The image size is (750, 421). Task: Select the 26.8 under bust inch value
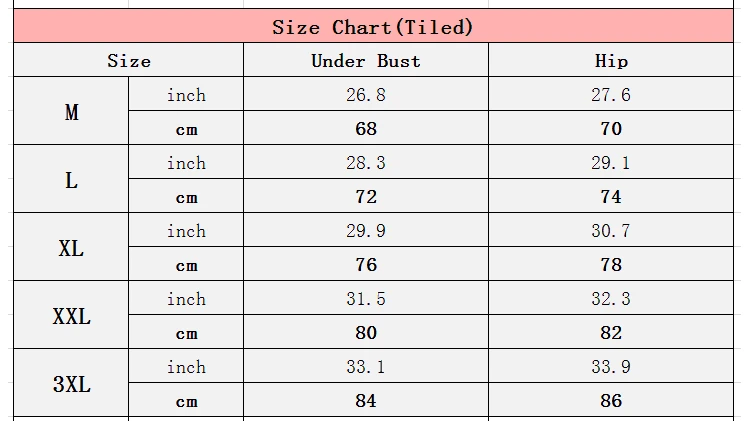pyautogui.click(x=366, y=94)
